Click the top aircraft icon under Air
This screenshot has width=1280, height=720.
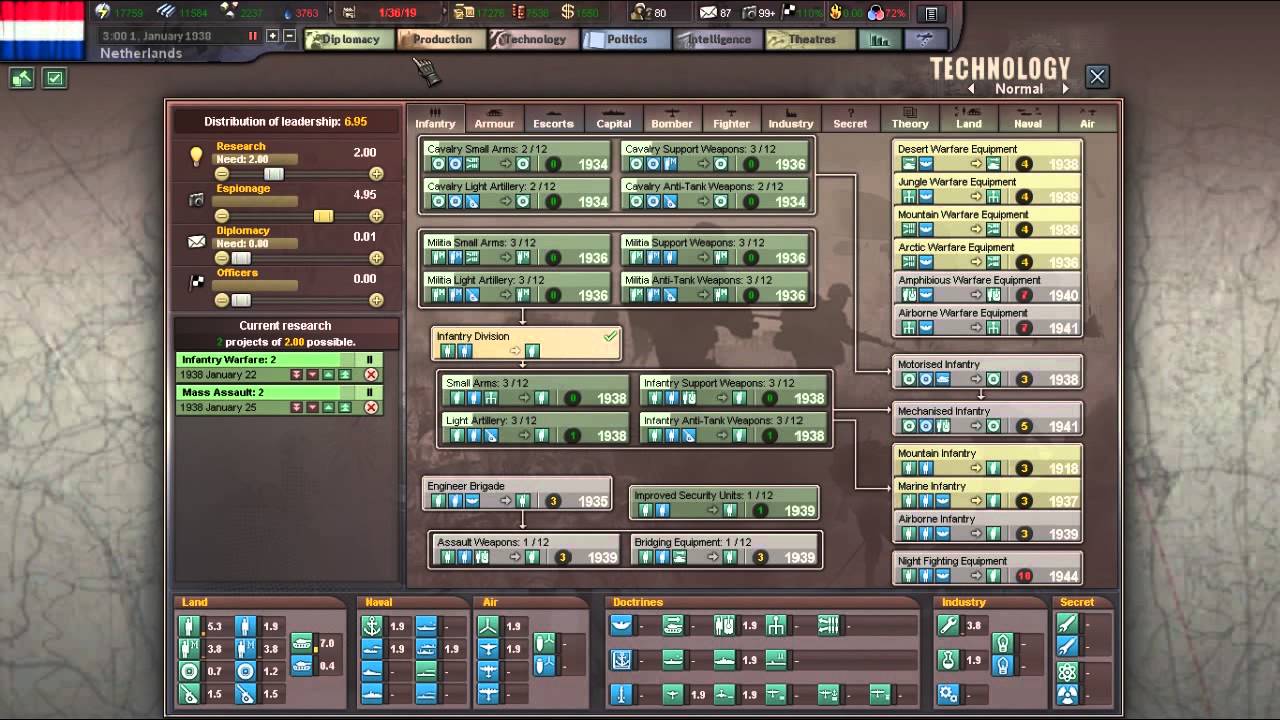pos(489,627)
